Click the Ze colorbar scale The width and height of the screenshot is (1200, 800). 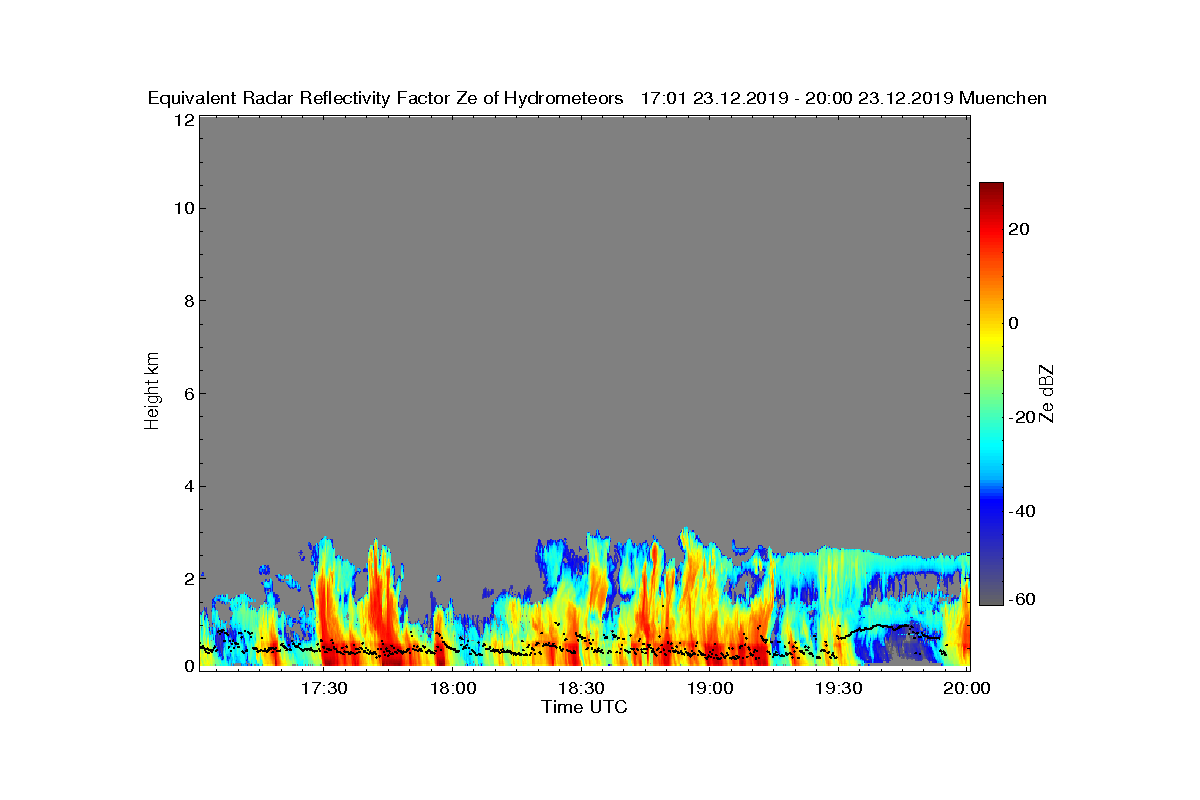pos(991,393)
